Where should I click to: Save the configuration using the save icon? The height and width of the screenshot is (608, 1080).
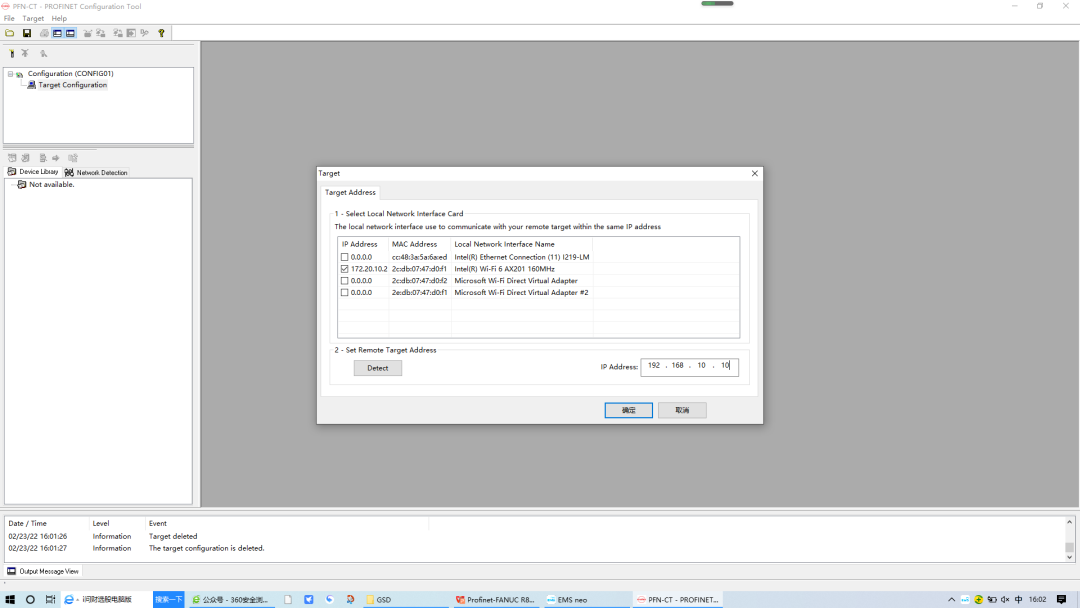click(27, 32)
